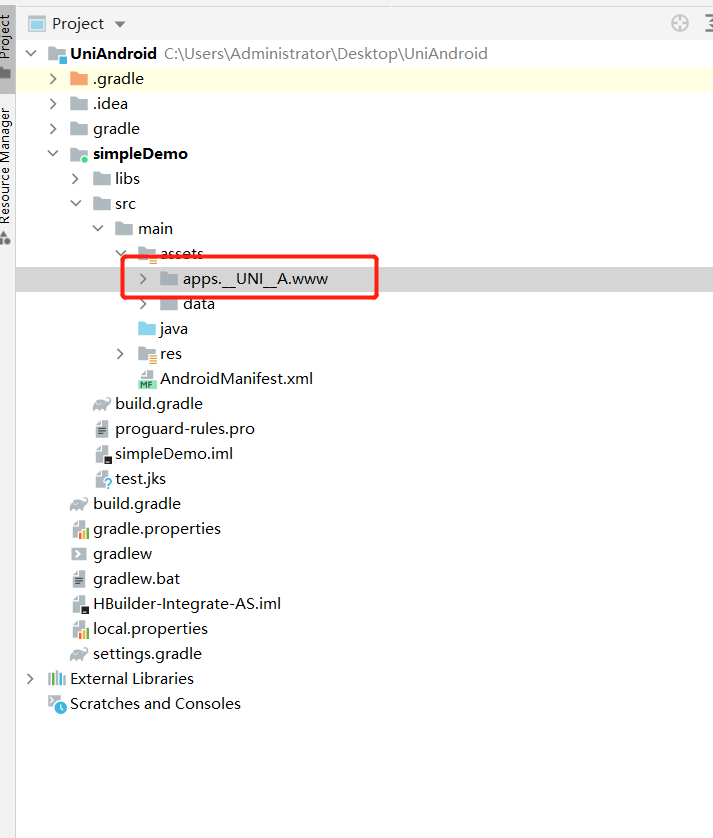Select the apps.__UNI__A.www folder name
This screenshot has height=838, width=713.
[x=255, y=279]
